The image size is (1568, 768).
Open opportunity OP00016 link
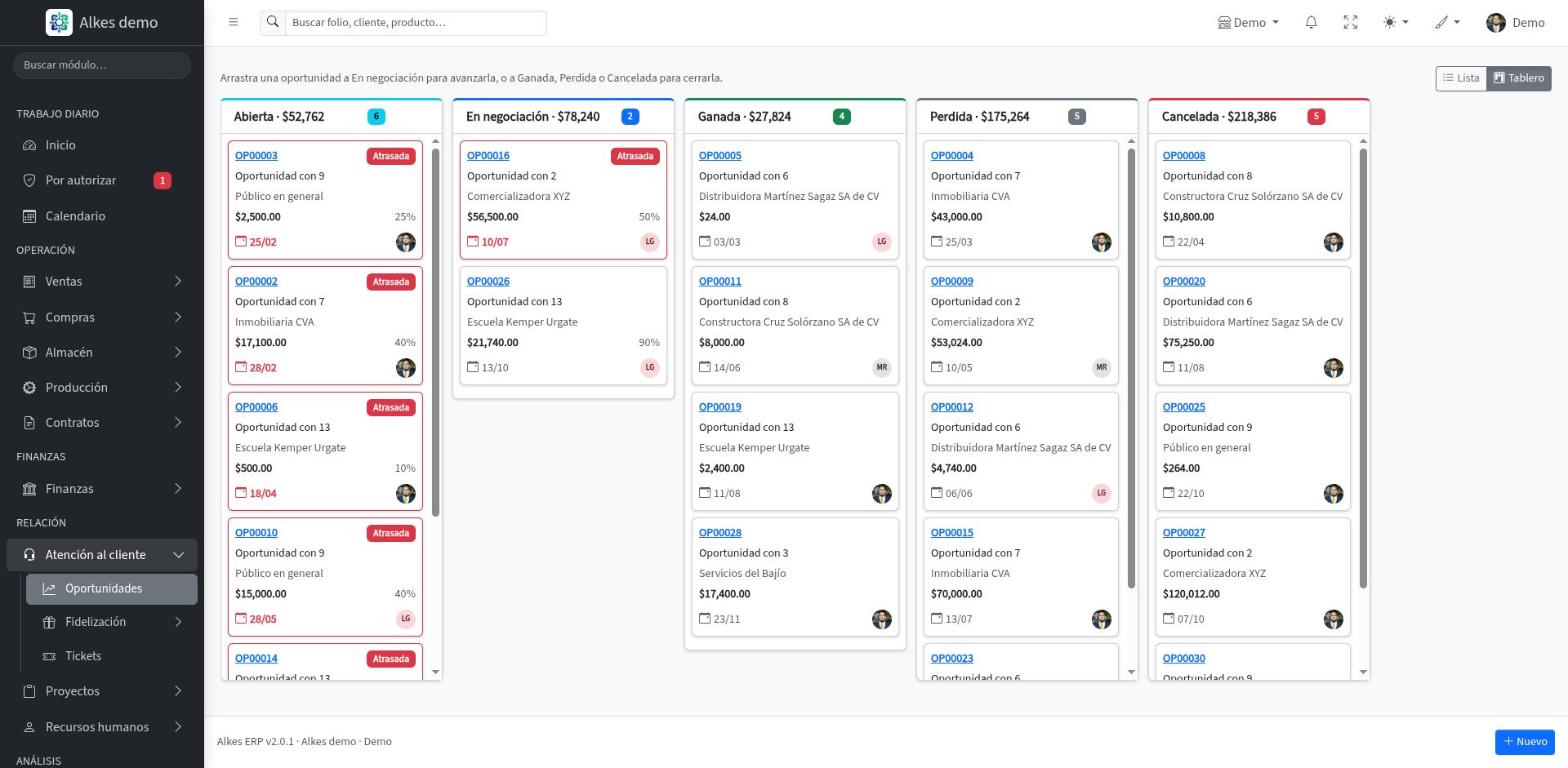click(488, 155)
